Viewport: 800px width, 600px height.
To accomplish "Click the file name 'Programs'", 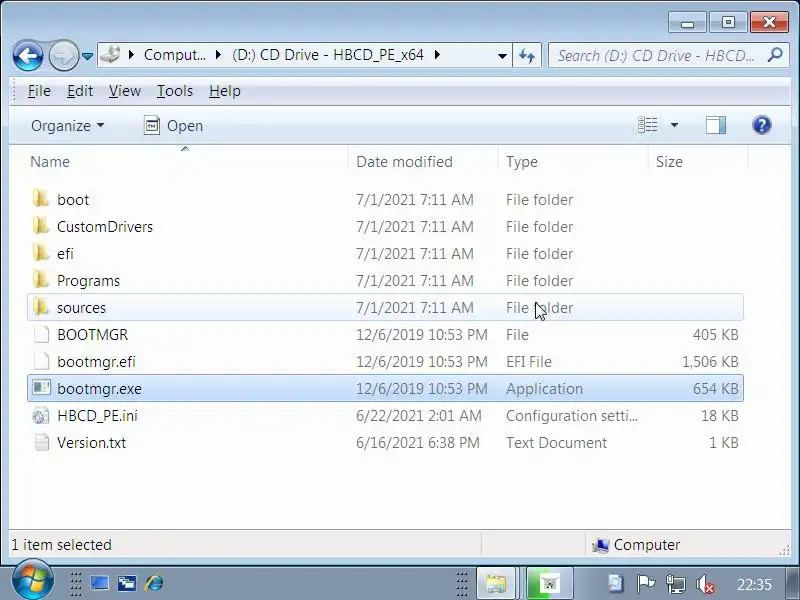I will point(88,281).
